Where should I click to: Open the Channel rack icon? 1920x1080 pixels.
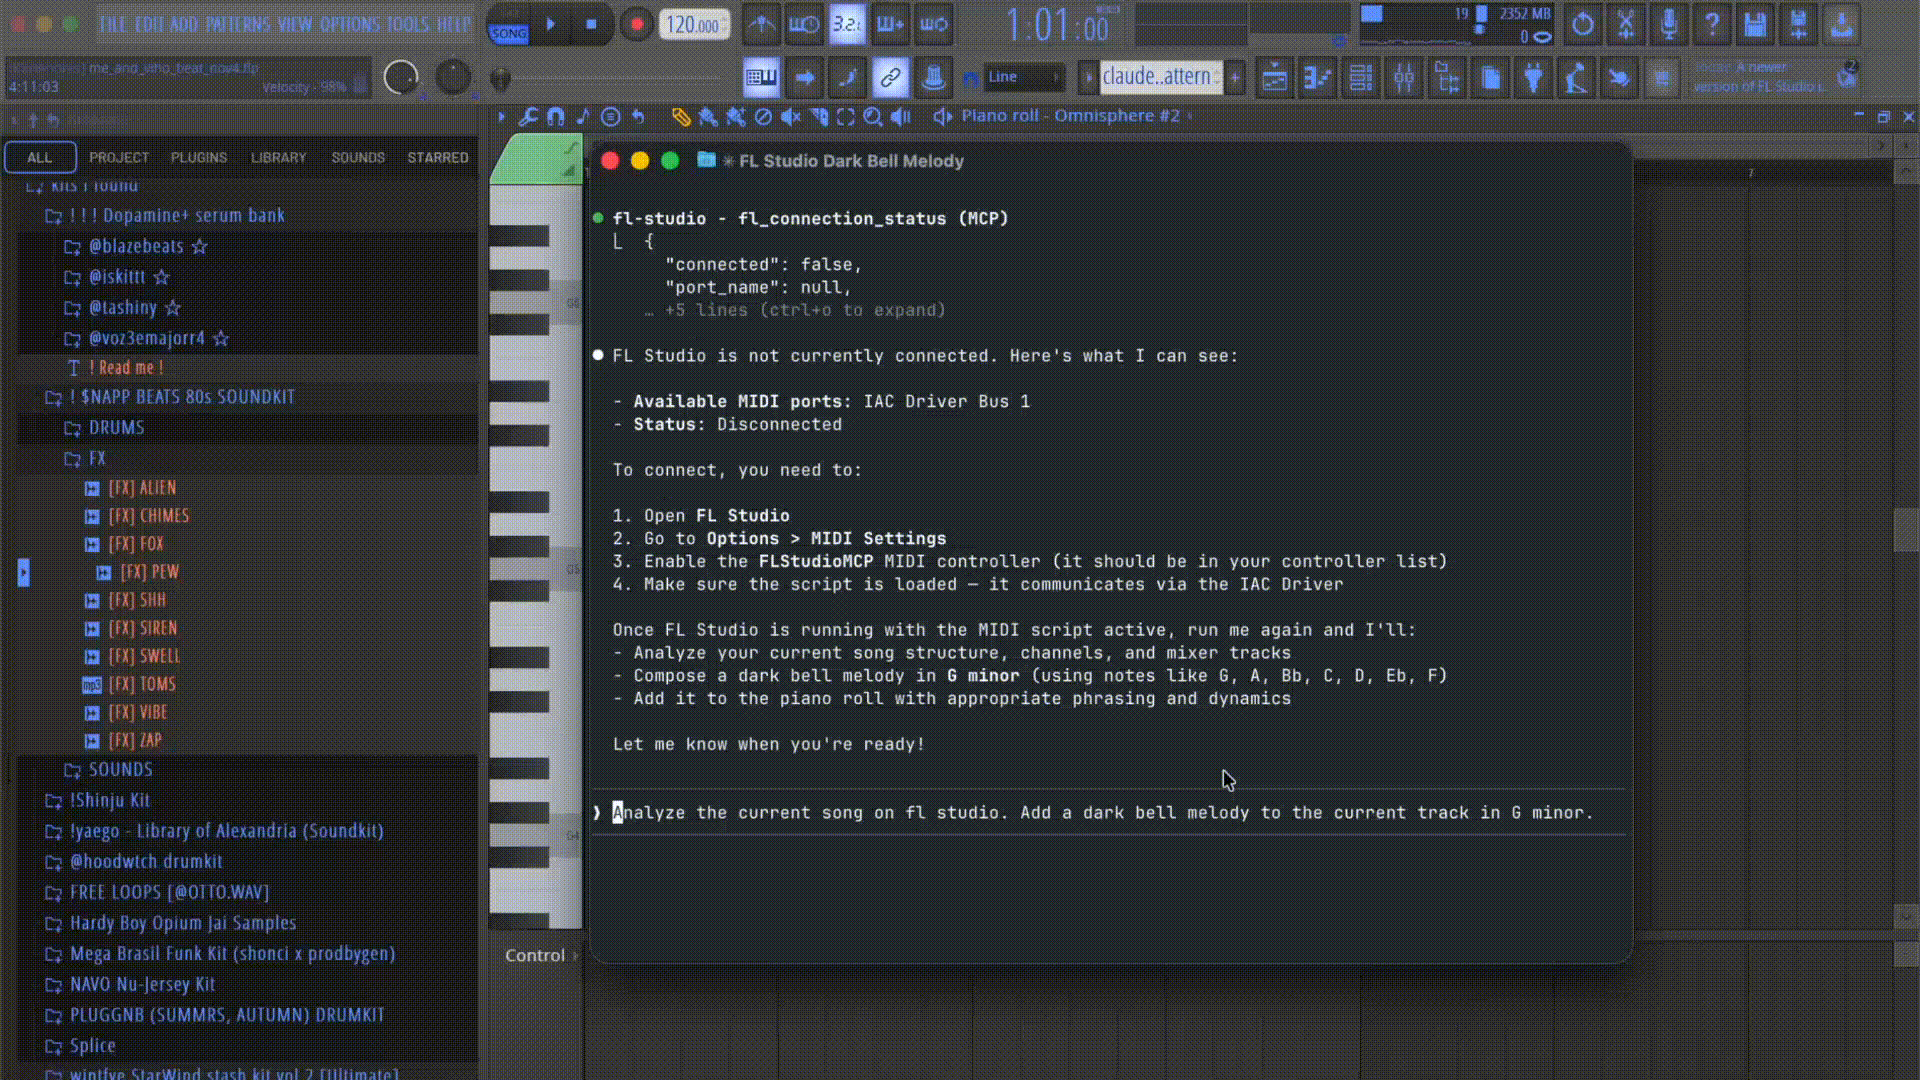tap(1361, 77)
